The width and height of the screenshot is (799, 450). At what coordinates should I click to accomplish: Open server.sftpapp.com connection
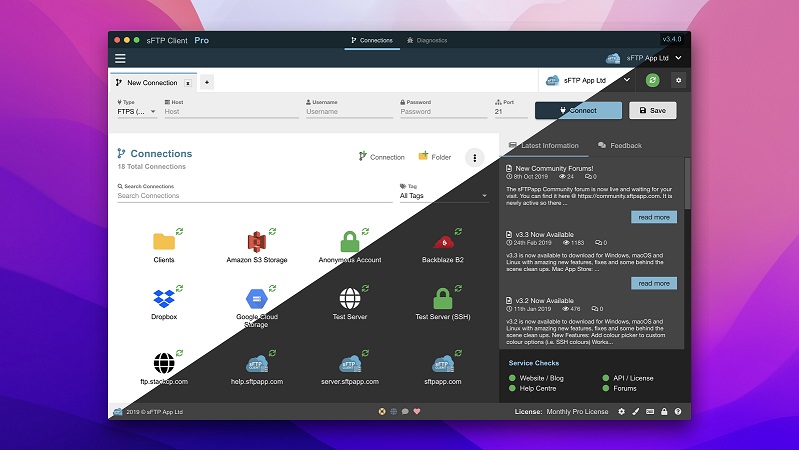click(x=350, y=368)
